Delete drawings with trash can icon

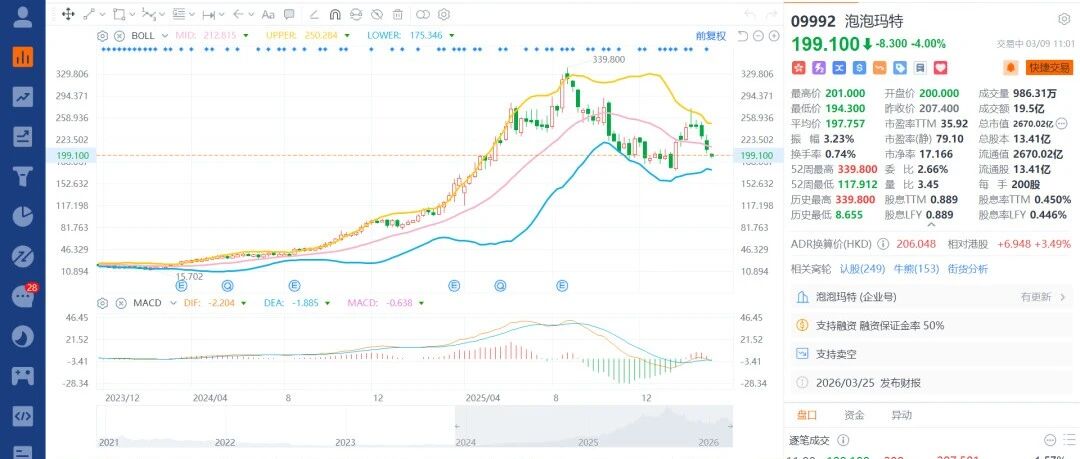(x=397, y=14)
